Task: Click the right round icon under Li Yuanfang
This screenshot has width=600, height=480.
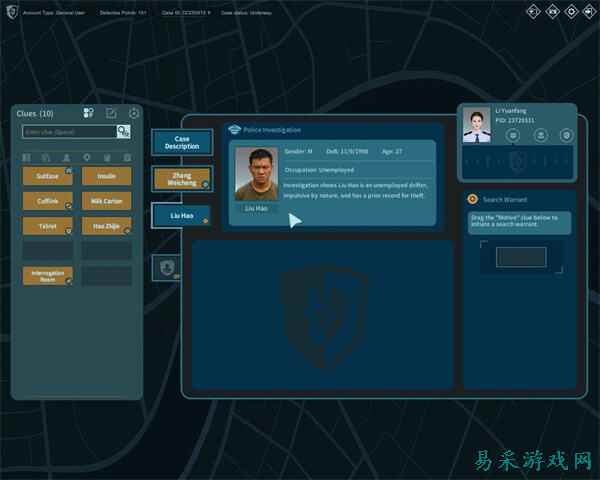Action: [567, 135]
